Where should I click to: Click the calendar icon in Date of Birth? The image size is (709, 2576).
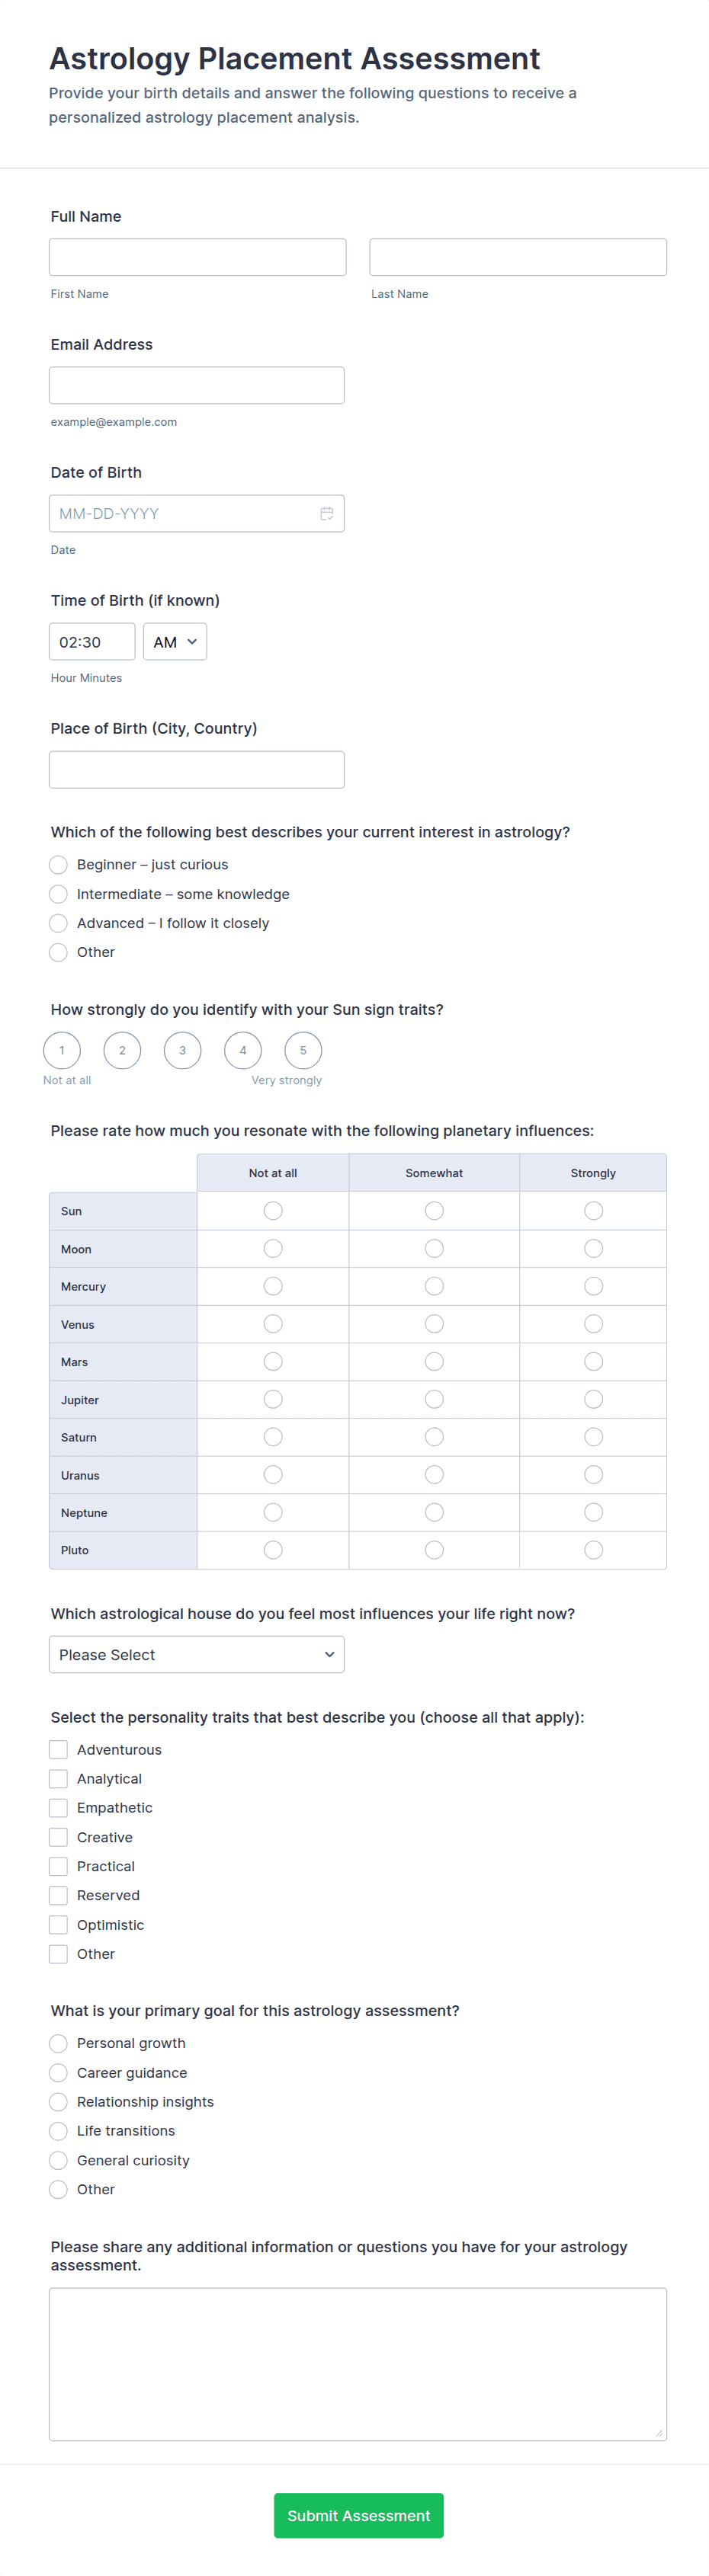[x=326, y=514]
